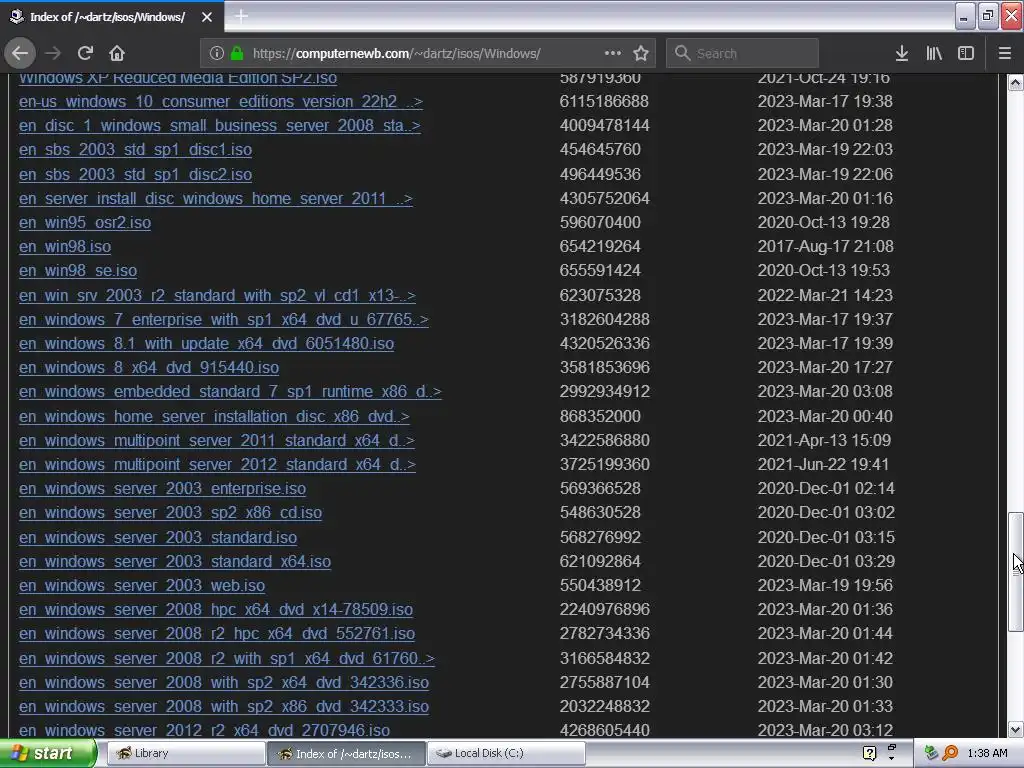
Task: Download en_windows_server_2003_standard_x64.iso
Action: pos(175,562)
